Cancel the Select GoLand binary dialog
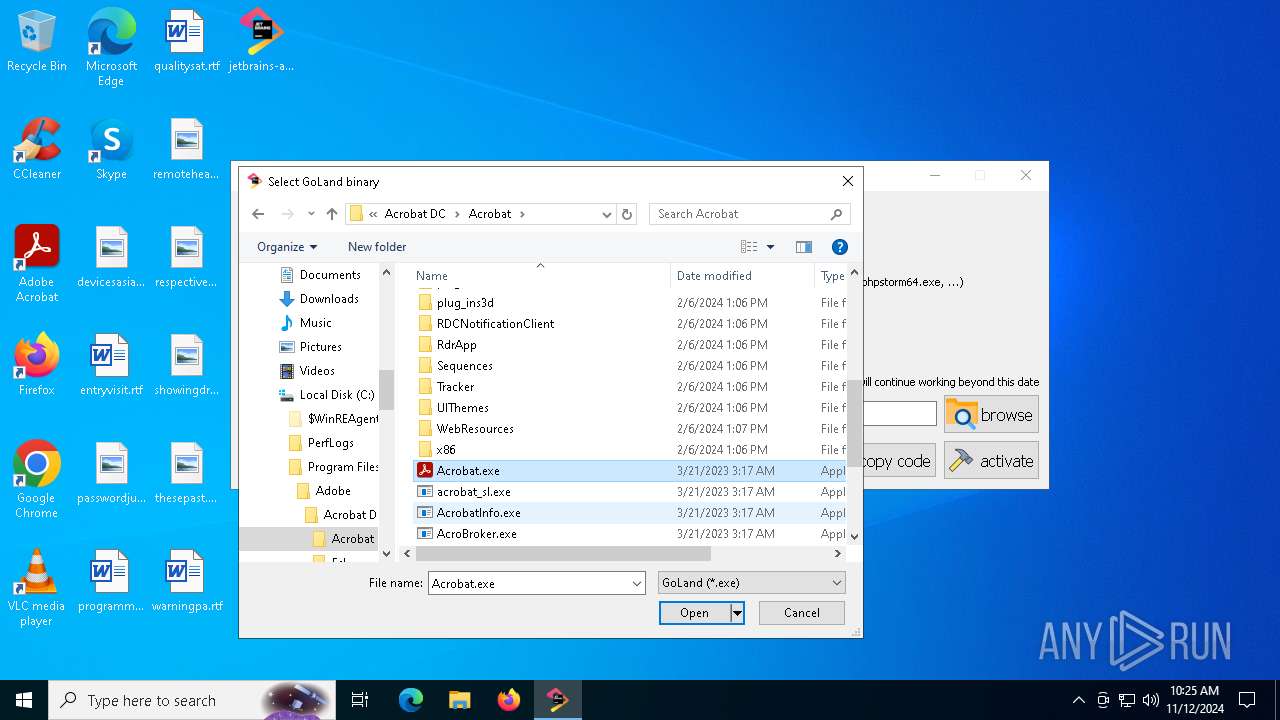Viewport: 1280px width, 720px height. (802, 613)
